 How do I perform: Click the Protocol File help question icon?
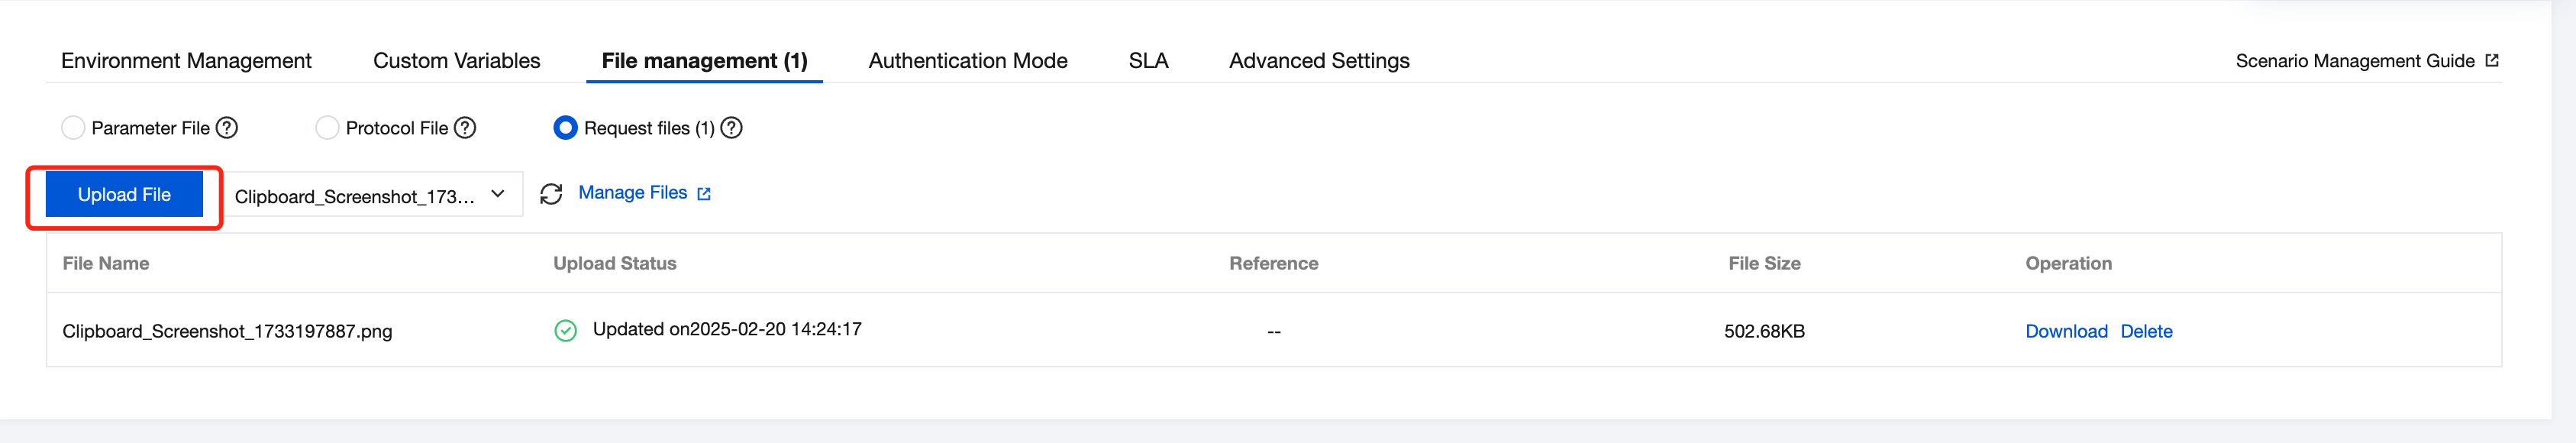point(465,128)
